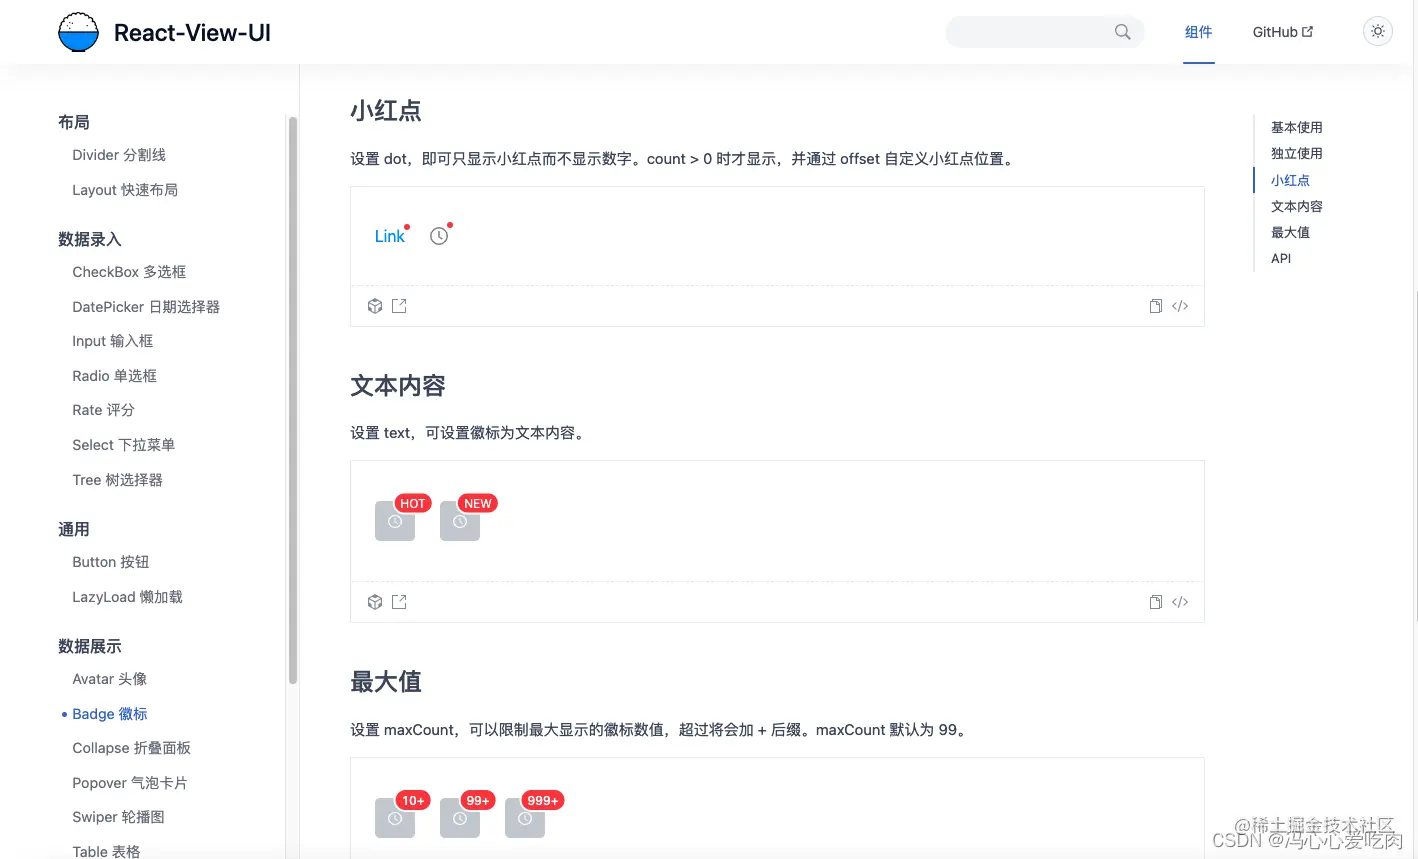Open the CodeSandbox icon in the 小红点 demo
The image size is (1418, 859).
point(374,305)
